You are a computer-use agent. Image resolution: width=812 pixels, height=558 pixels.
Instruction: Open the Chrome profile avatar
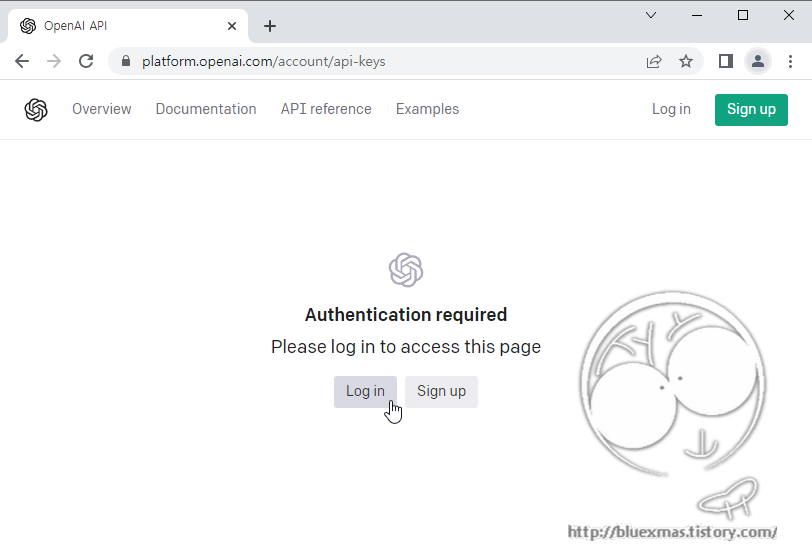(x=758, y=61)
